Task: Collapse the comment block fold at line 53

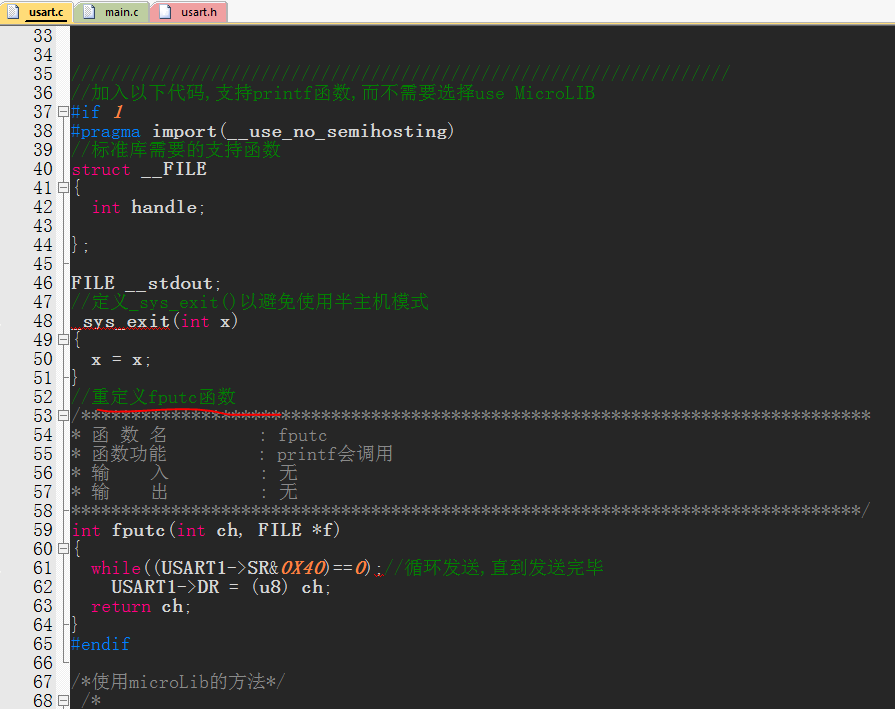Action: 63,416
